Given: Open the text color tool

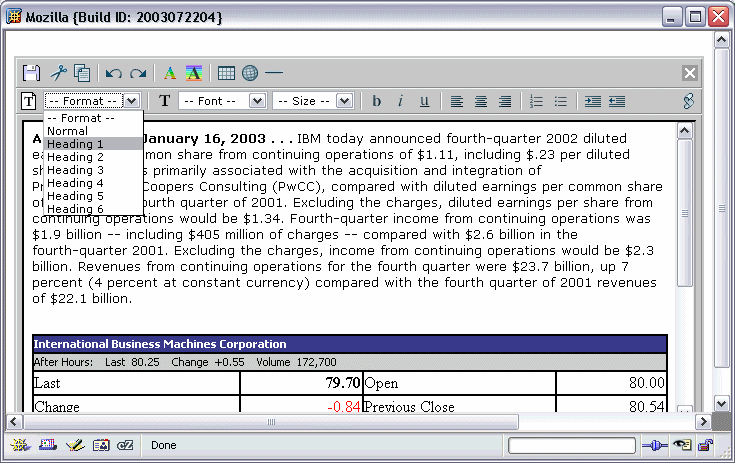Looking at the screenshot, I should 170,73.
